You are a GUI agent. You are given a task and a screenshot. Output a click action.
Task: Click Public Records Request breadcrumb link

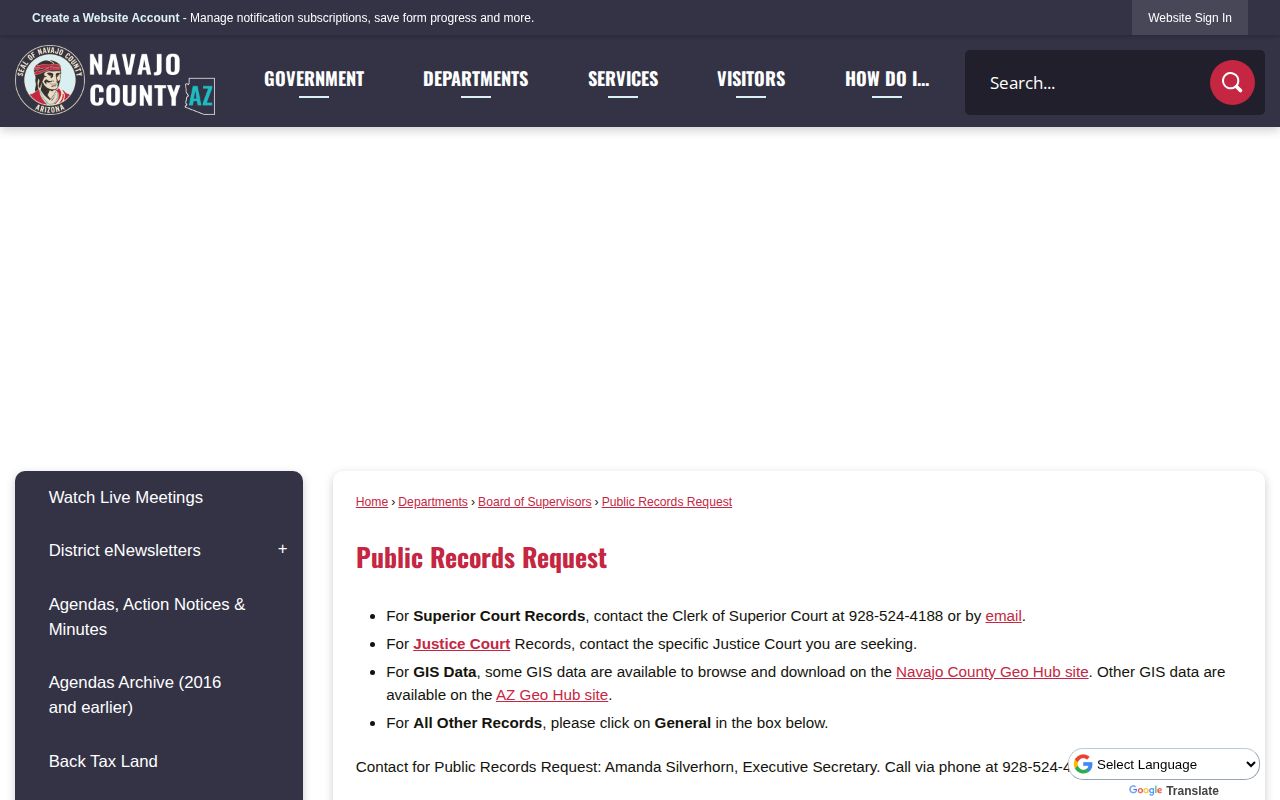tap(667, 502)
